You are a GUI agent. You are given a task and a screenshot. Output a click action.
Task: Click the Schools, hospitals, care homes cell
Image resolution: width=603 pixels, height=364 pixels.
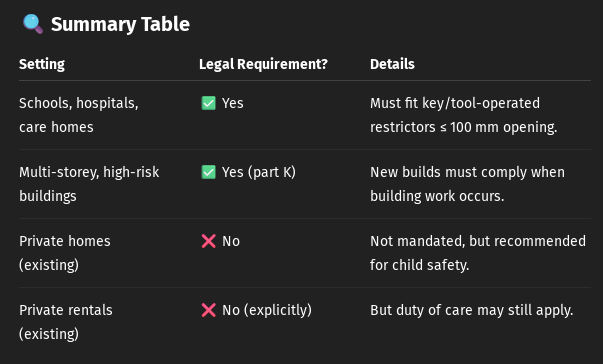79,115
